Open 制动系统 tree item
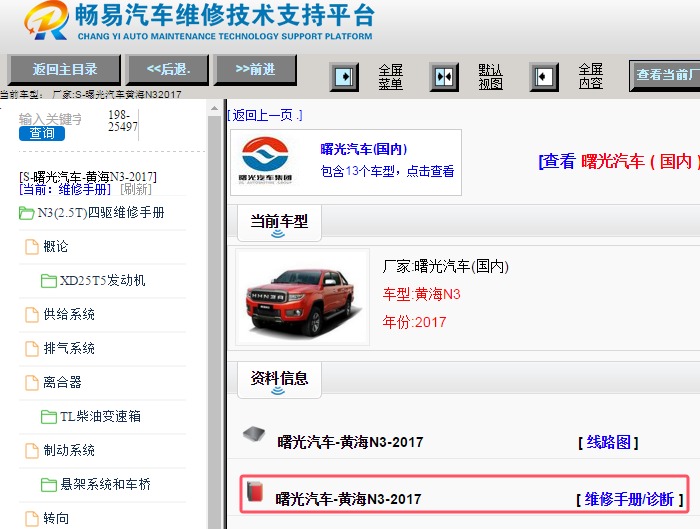700x529 pixels. [x=69, y=450]
